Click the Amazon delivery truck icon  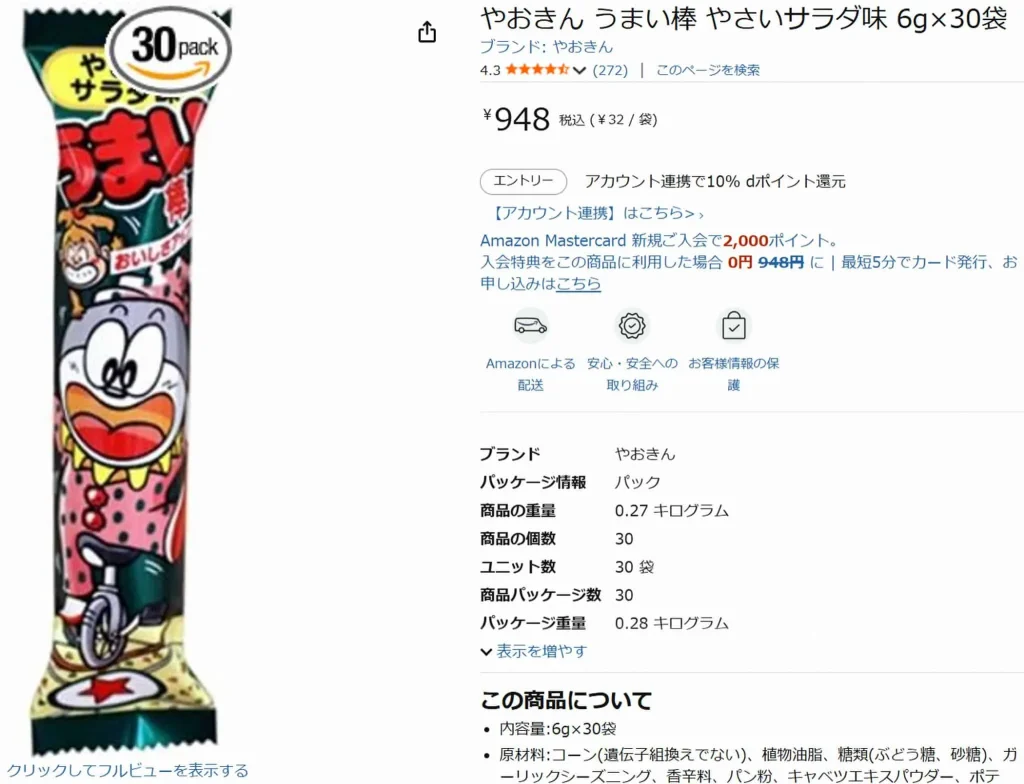point(530,325)
